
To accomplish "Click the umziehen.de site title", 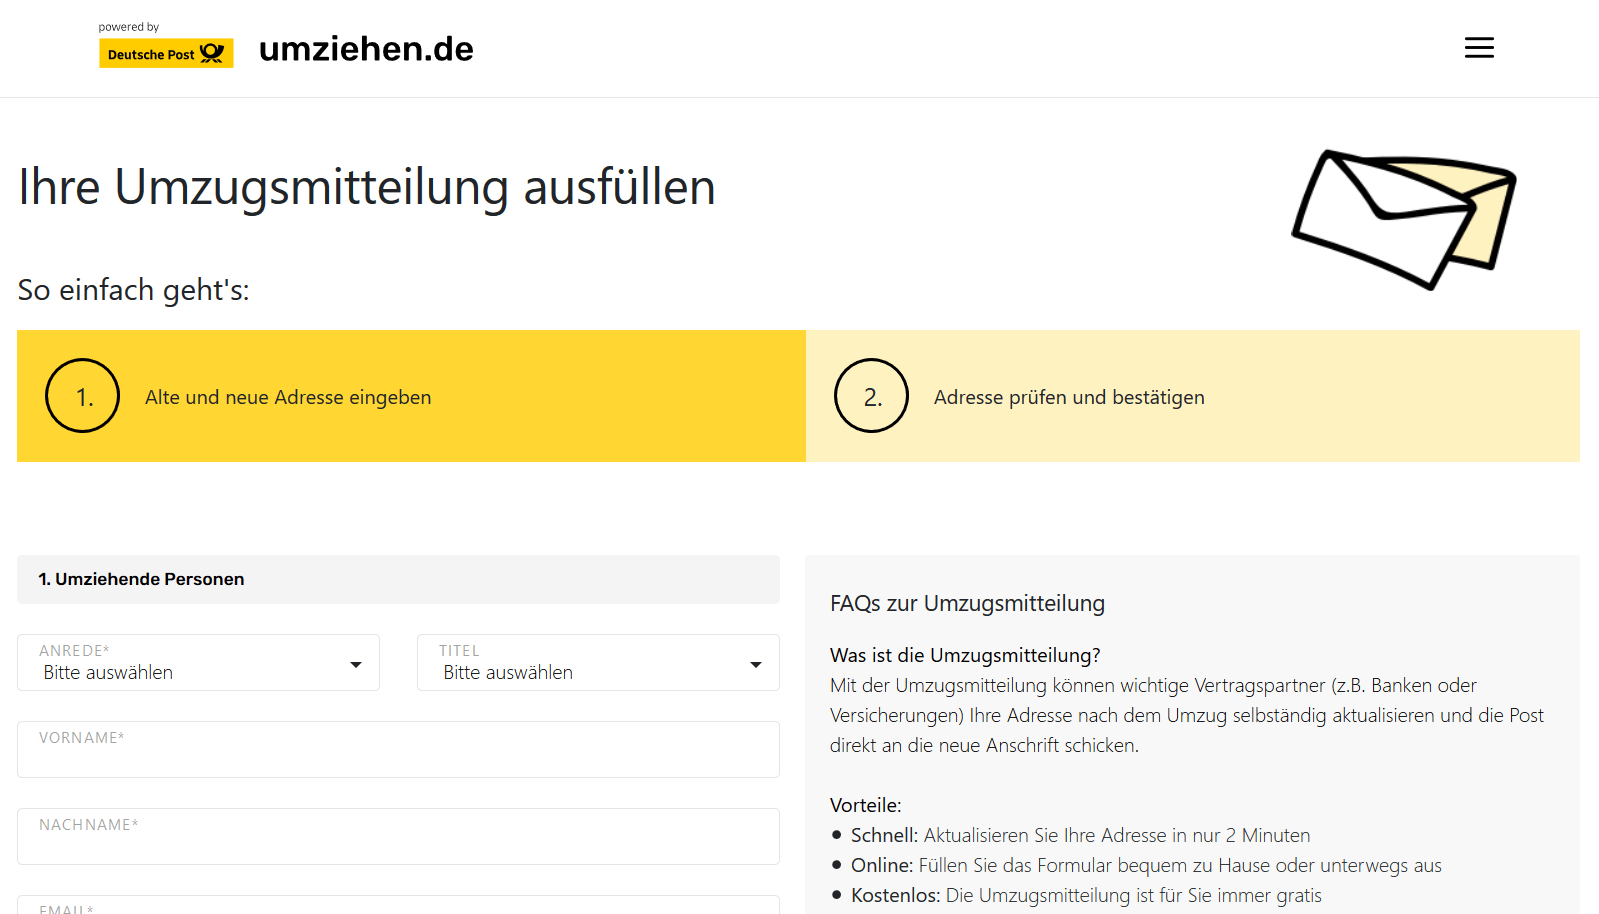I will point(366,49).
